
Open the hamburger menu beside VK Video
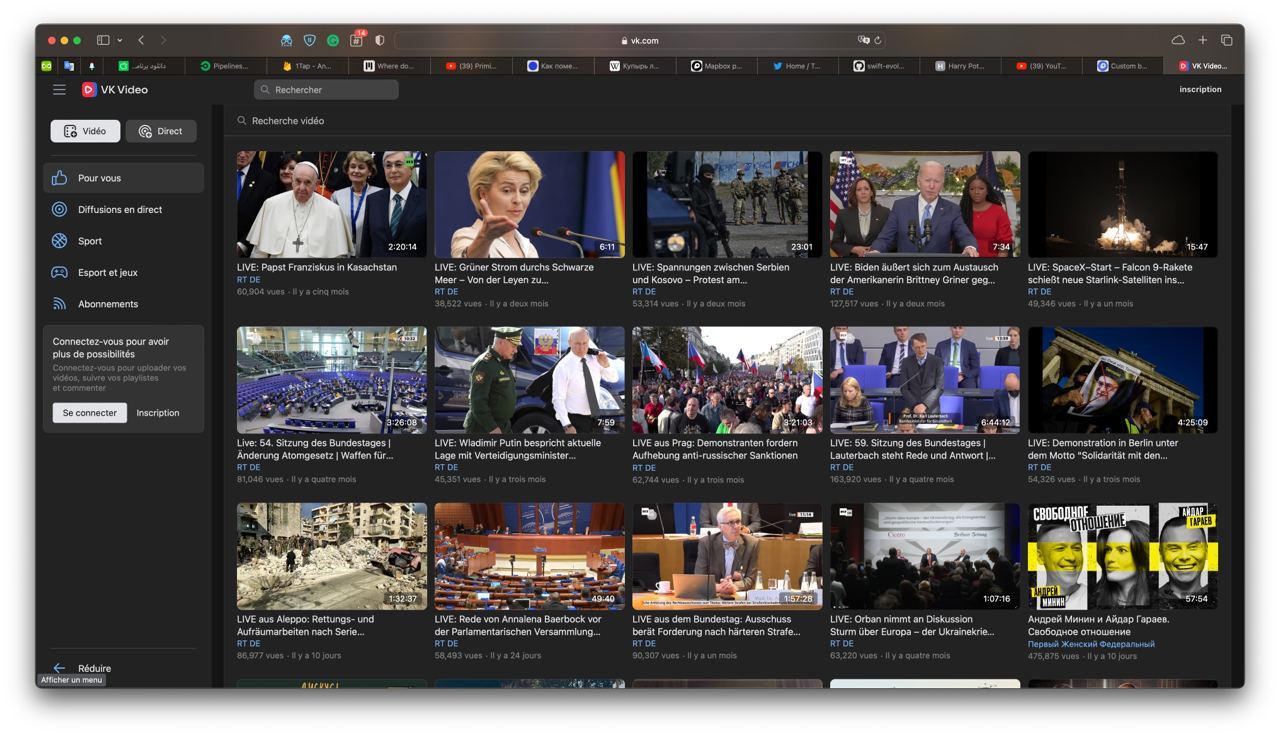(59, 89)
